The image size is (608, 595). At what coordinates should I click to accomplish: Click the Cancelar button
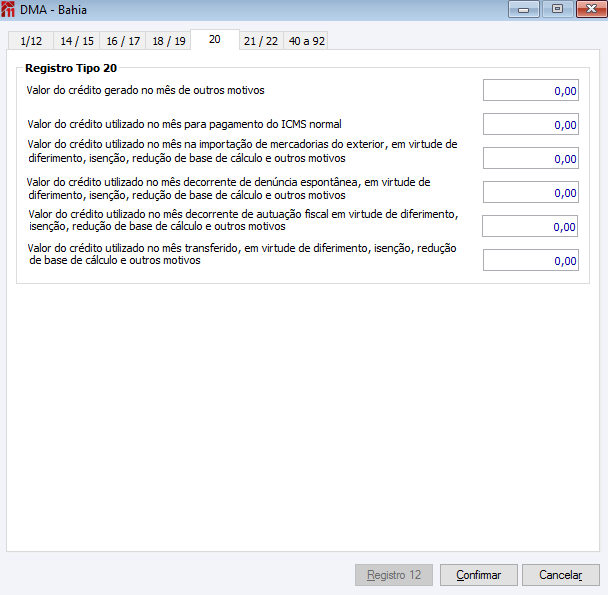coord(561,575)
